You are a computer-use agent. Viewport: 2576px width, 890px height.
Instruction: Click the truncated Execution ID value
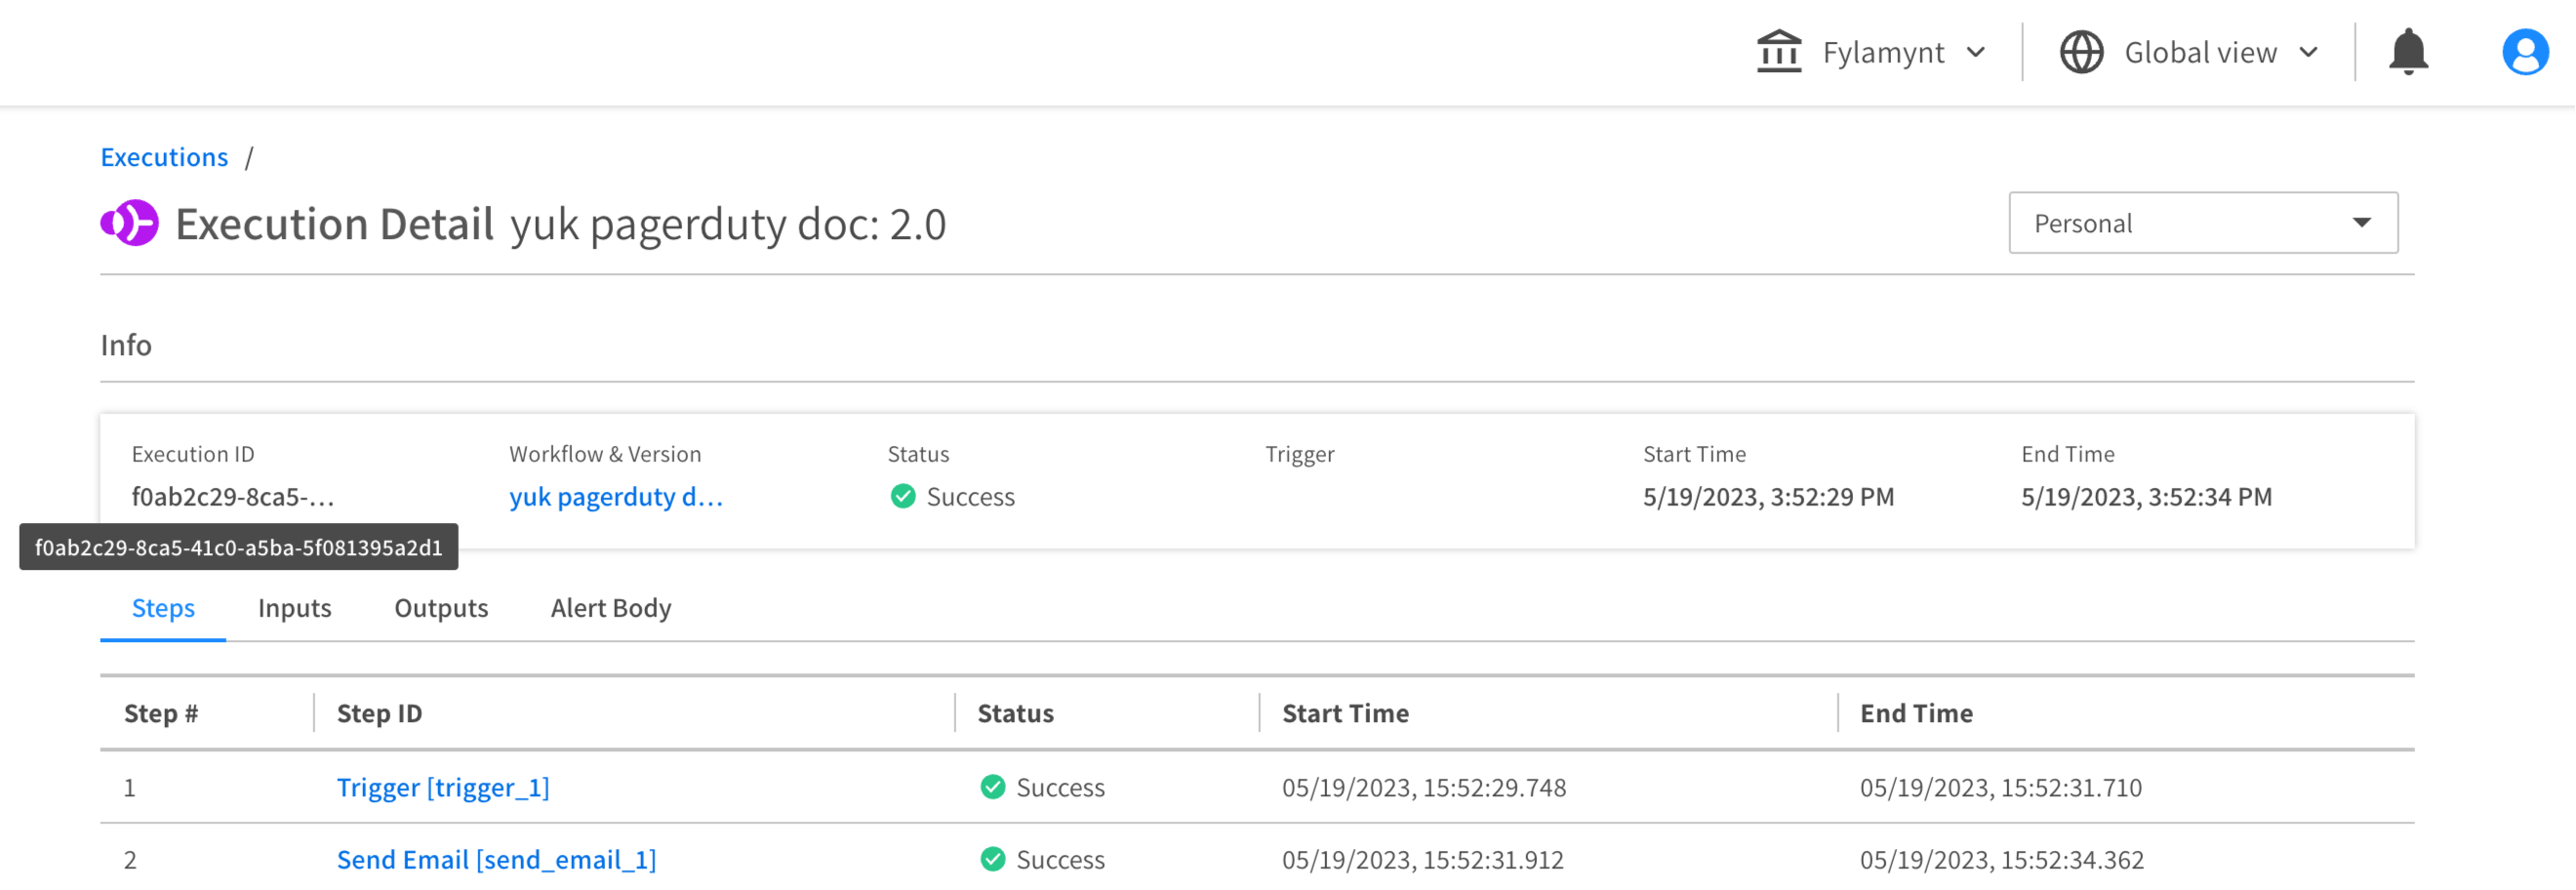click(x=233, y=496)
